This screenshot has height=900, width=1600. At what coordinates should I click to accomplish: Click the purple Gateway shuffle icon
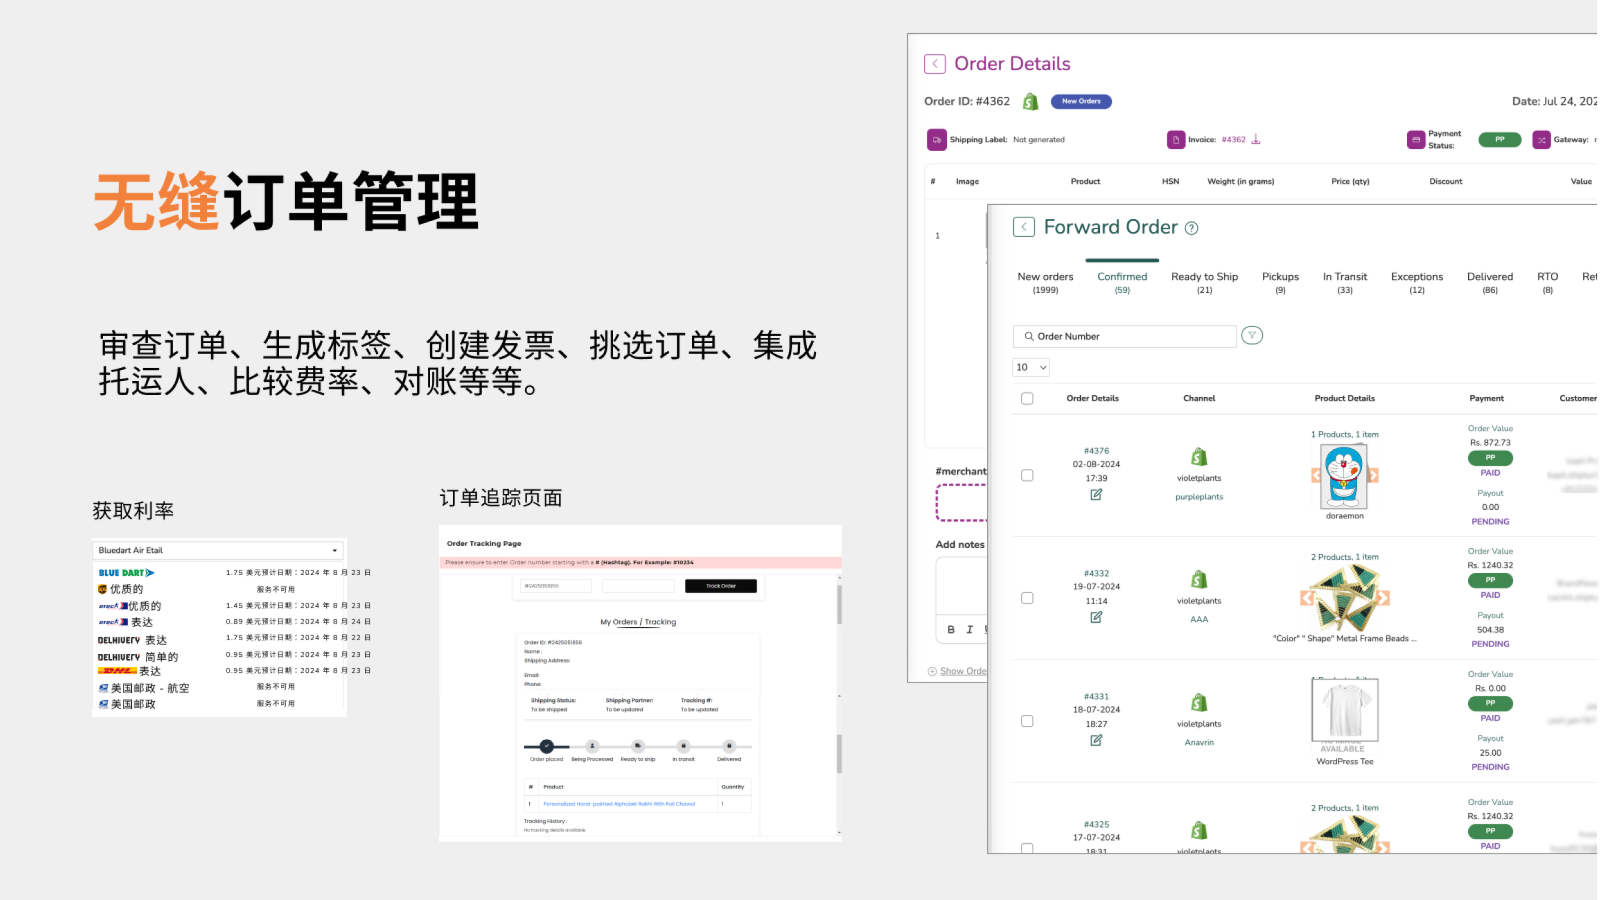(x=1542, y=140)
